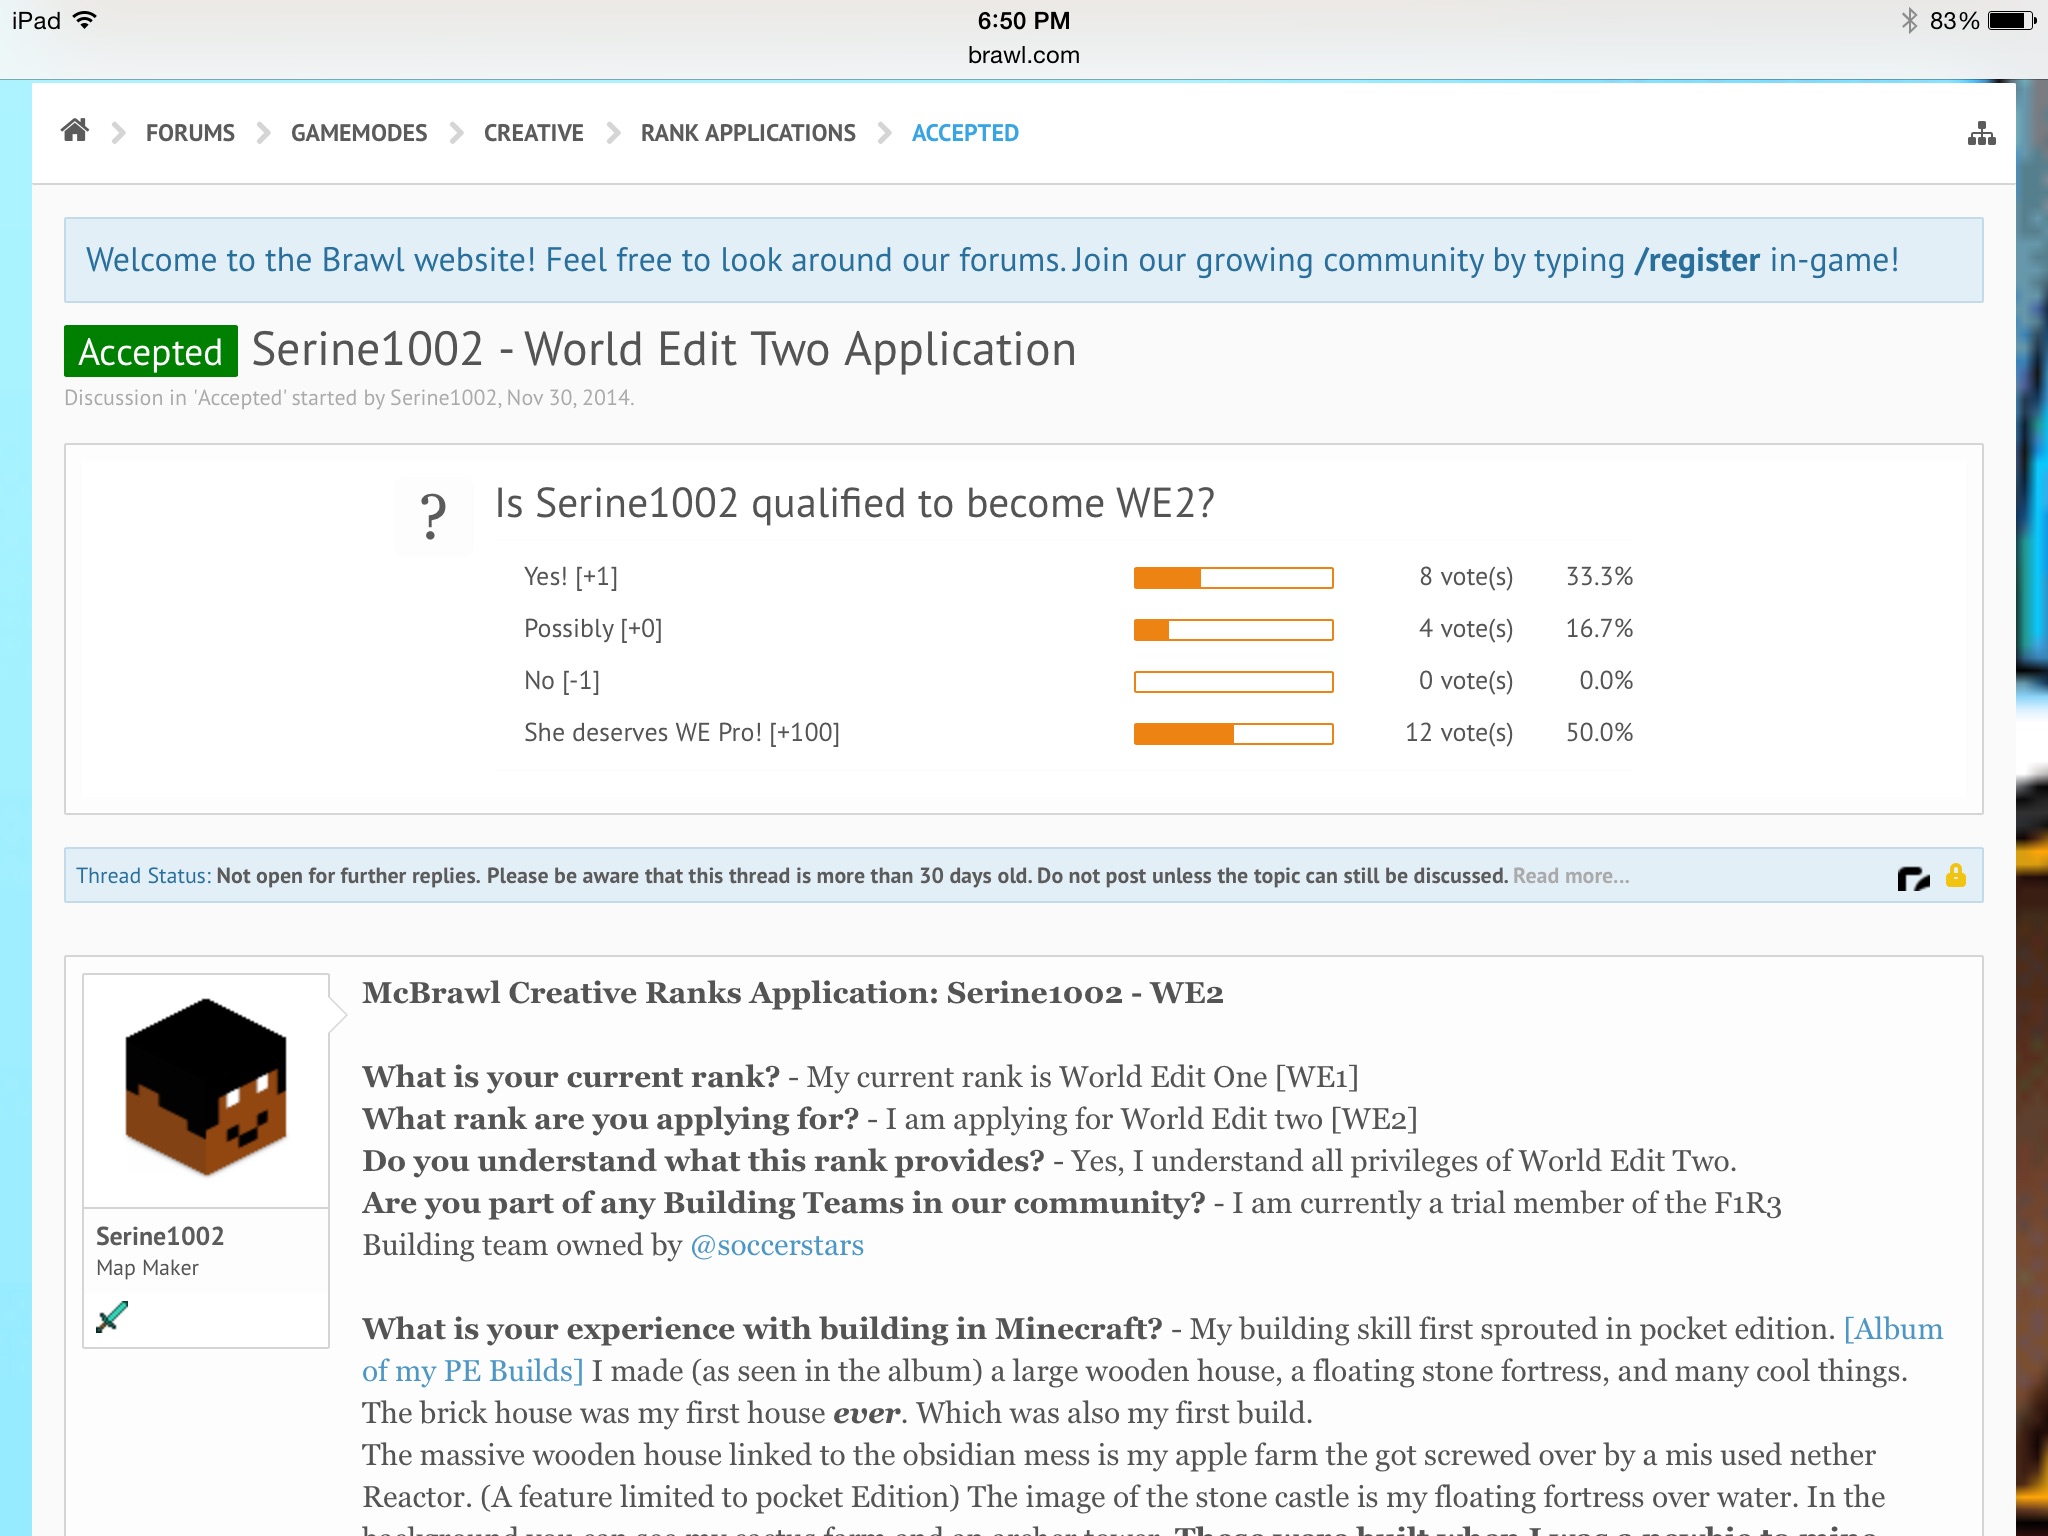Click the home icon in breadcrumb
This screenshot has height=1536, width=2048.
point(75,131)
